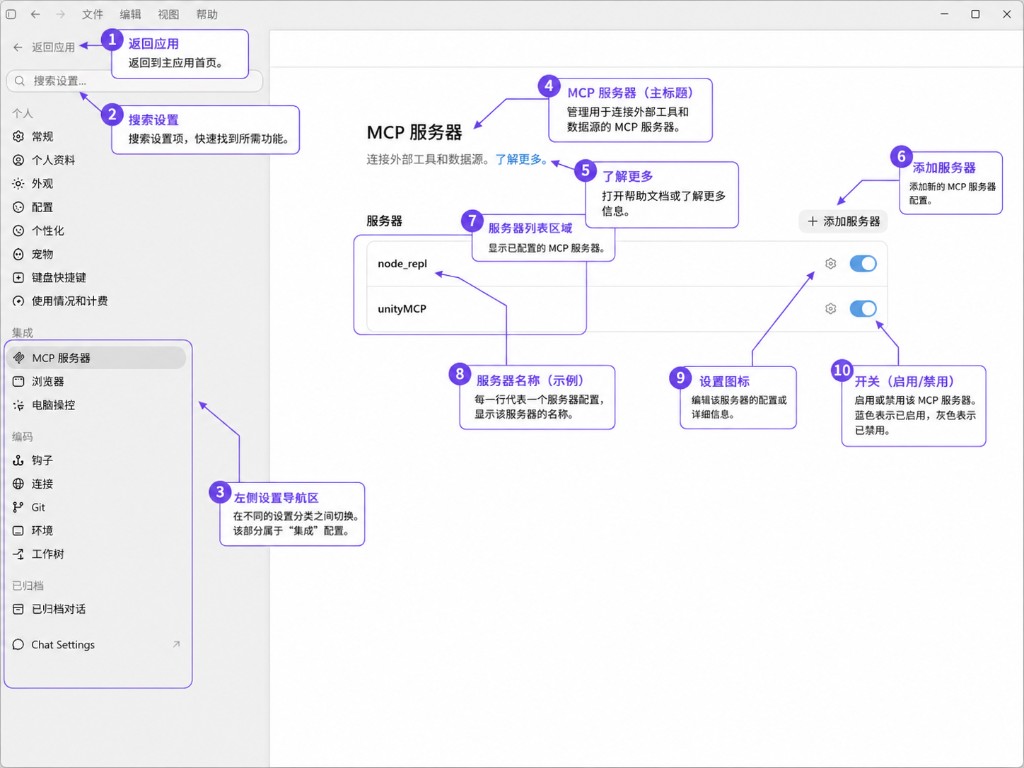The height and width of the screenshot is (768, 1024).
Task: Click the node_repl server name
Action: (402, 264)
